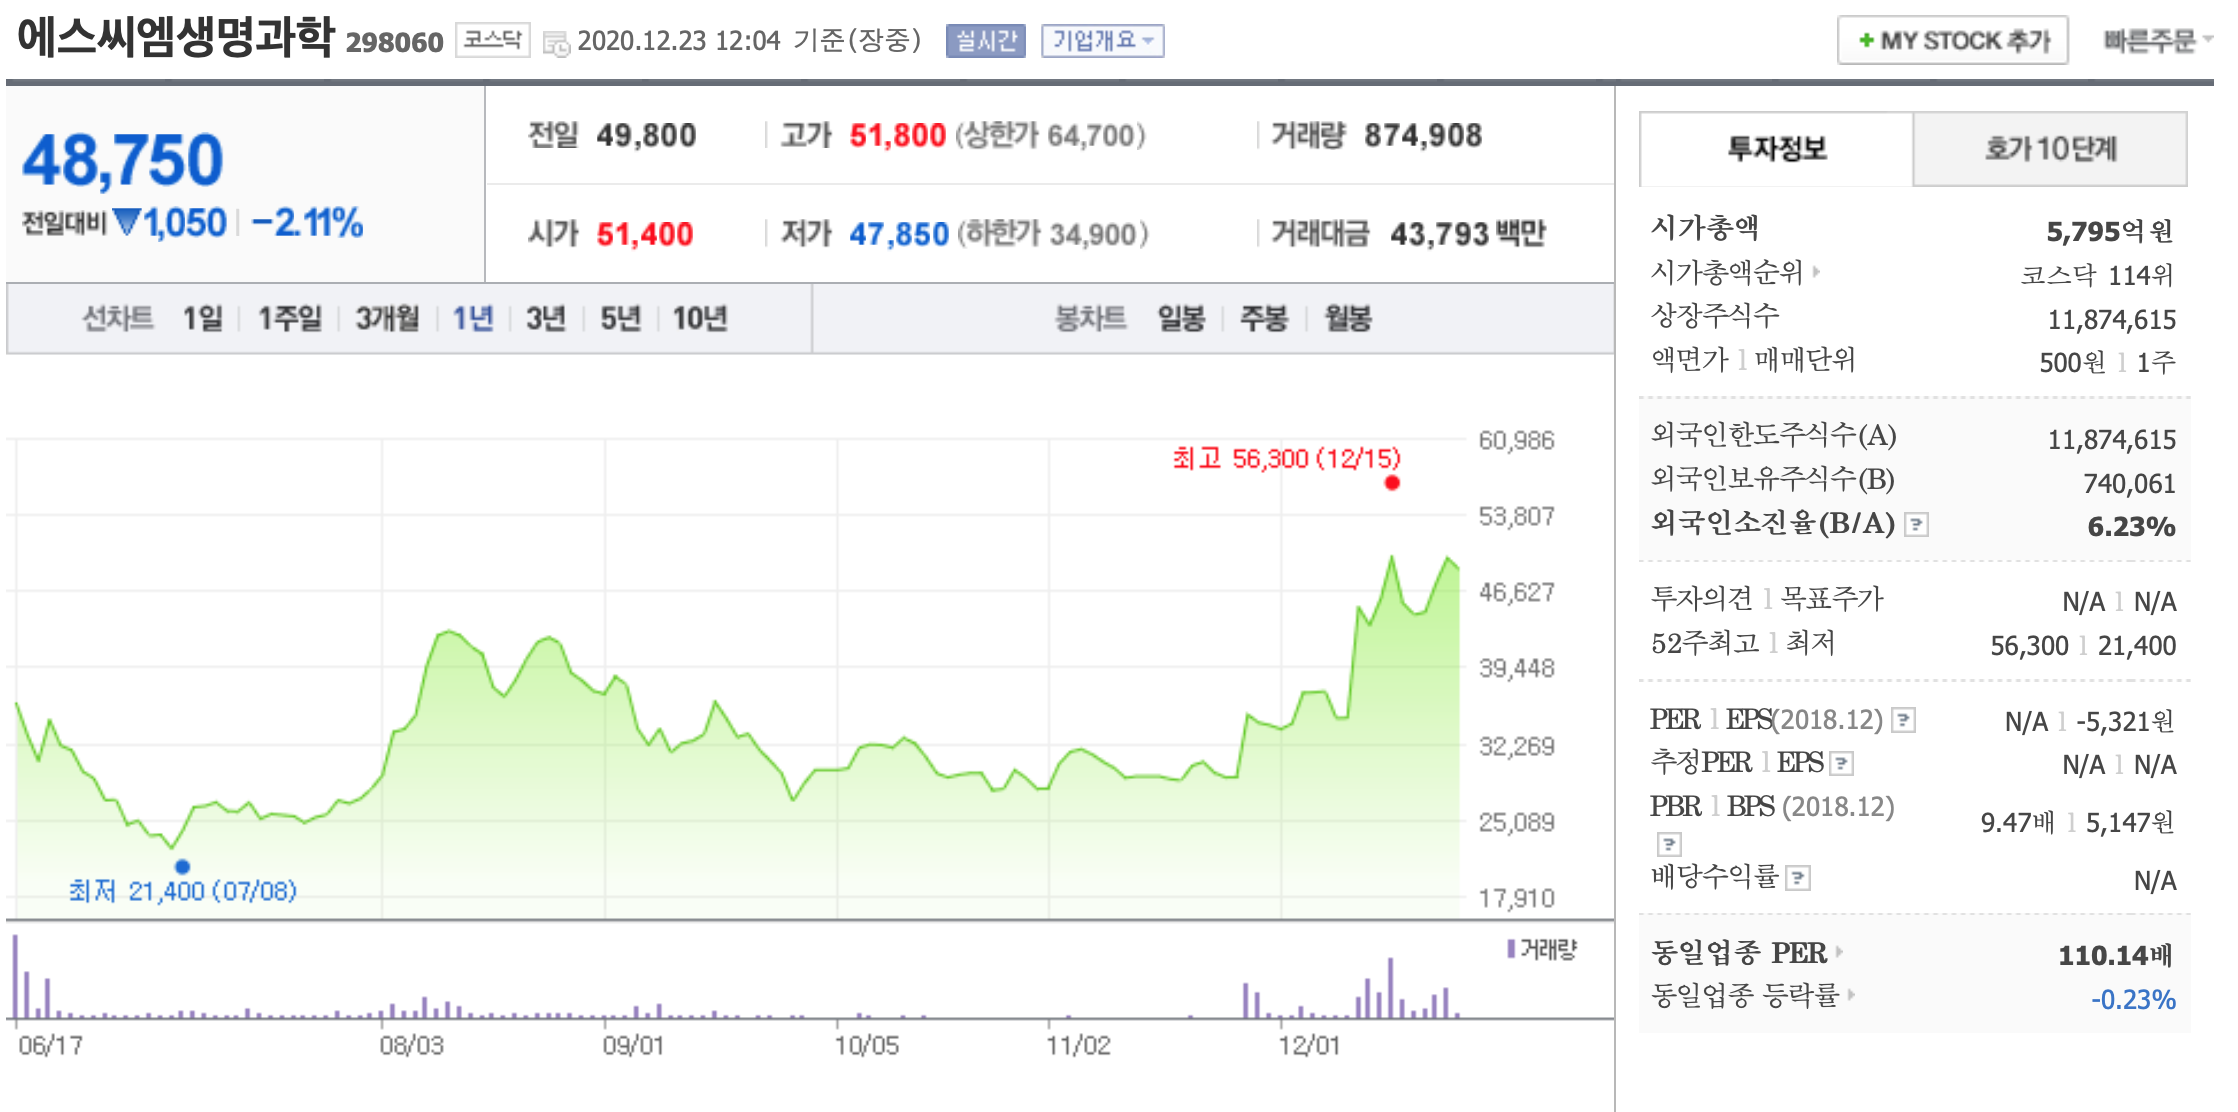Show the 월봉 candlestick chart
This screenshot has height=1112, width=2238.
click(1348, 318)
